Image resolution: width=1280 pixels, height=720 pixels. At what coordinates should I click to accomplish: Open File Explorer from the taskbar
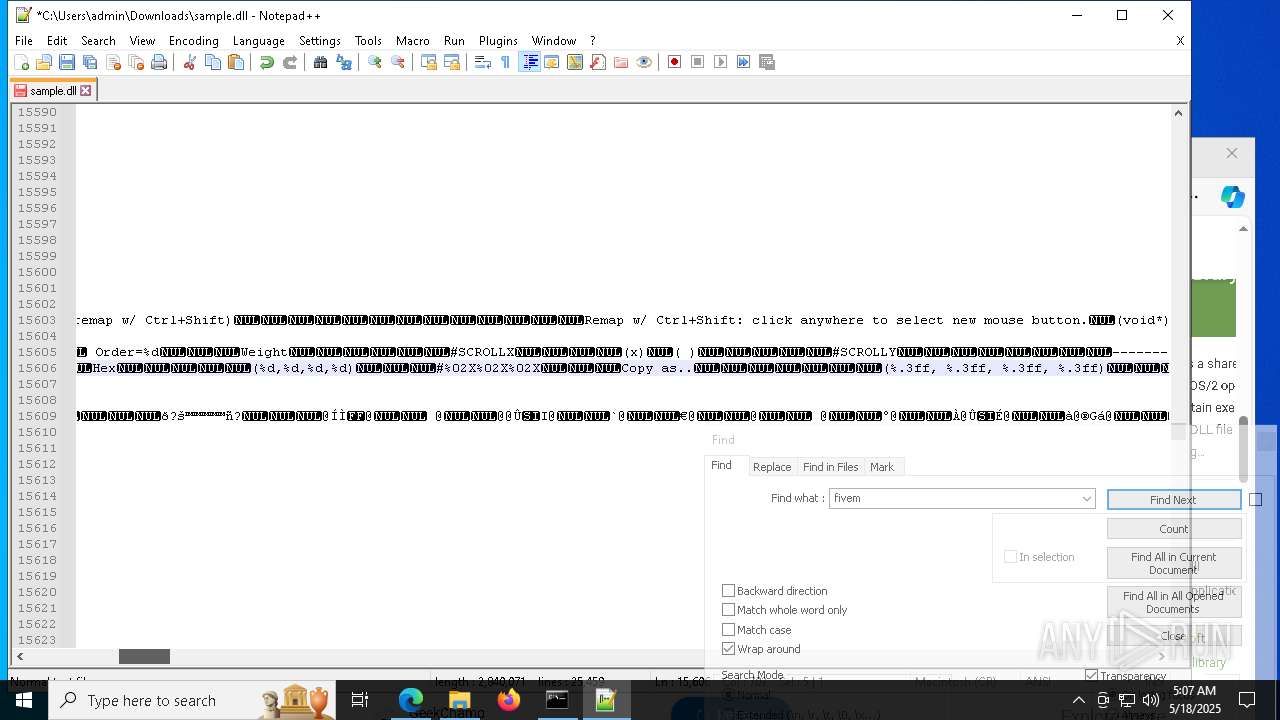click(460, 700)
